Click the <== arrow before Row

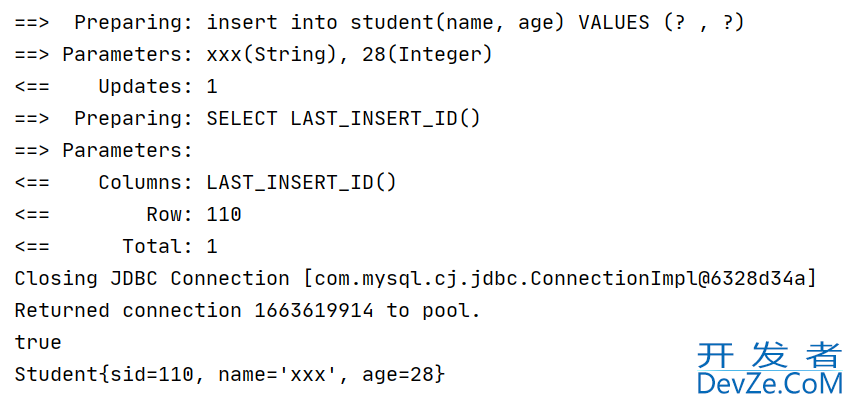32,214
